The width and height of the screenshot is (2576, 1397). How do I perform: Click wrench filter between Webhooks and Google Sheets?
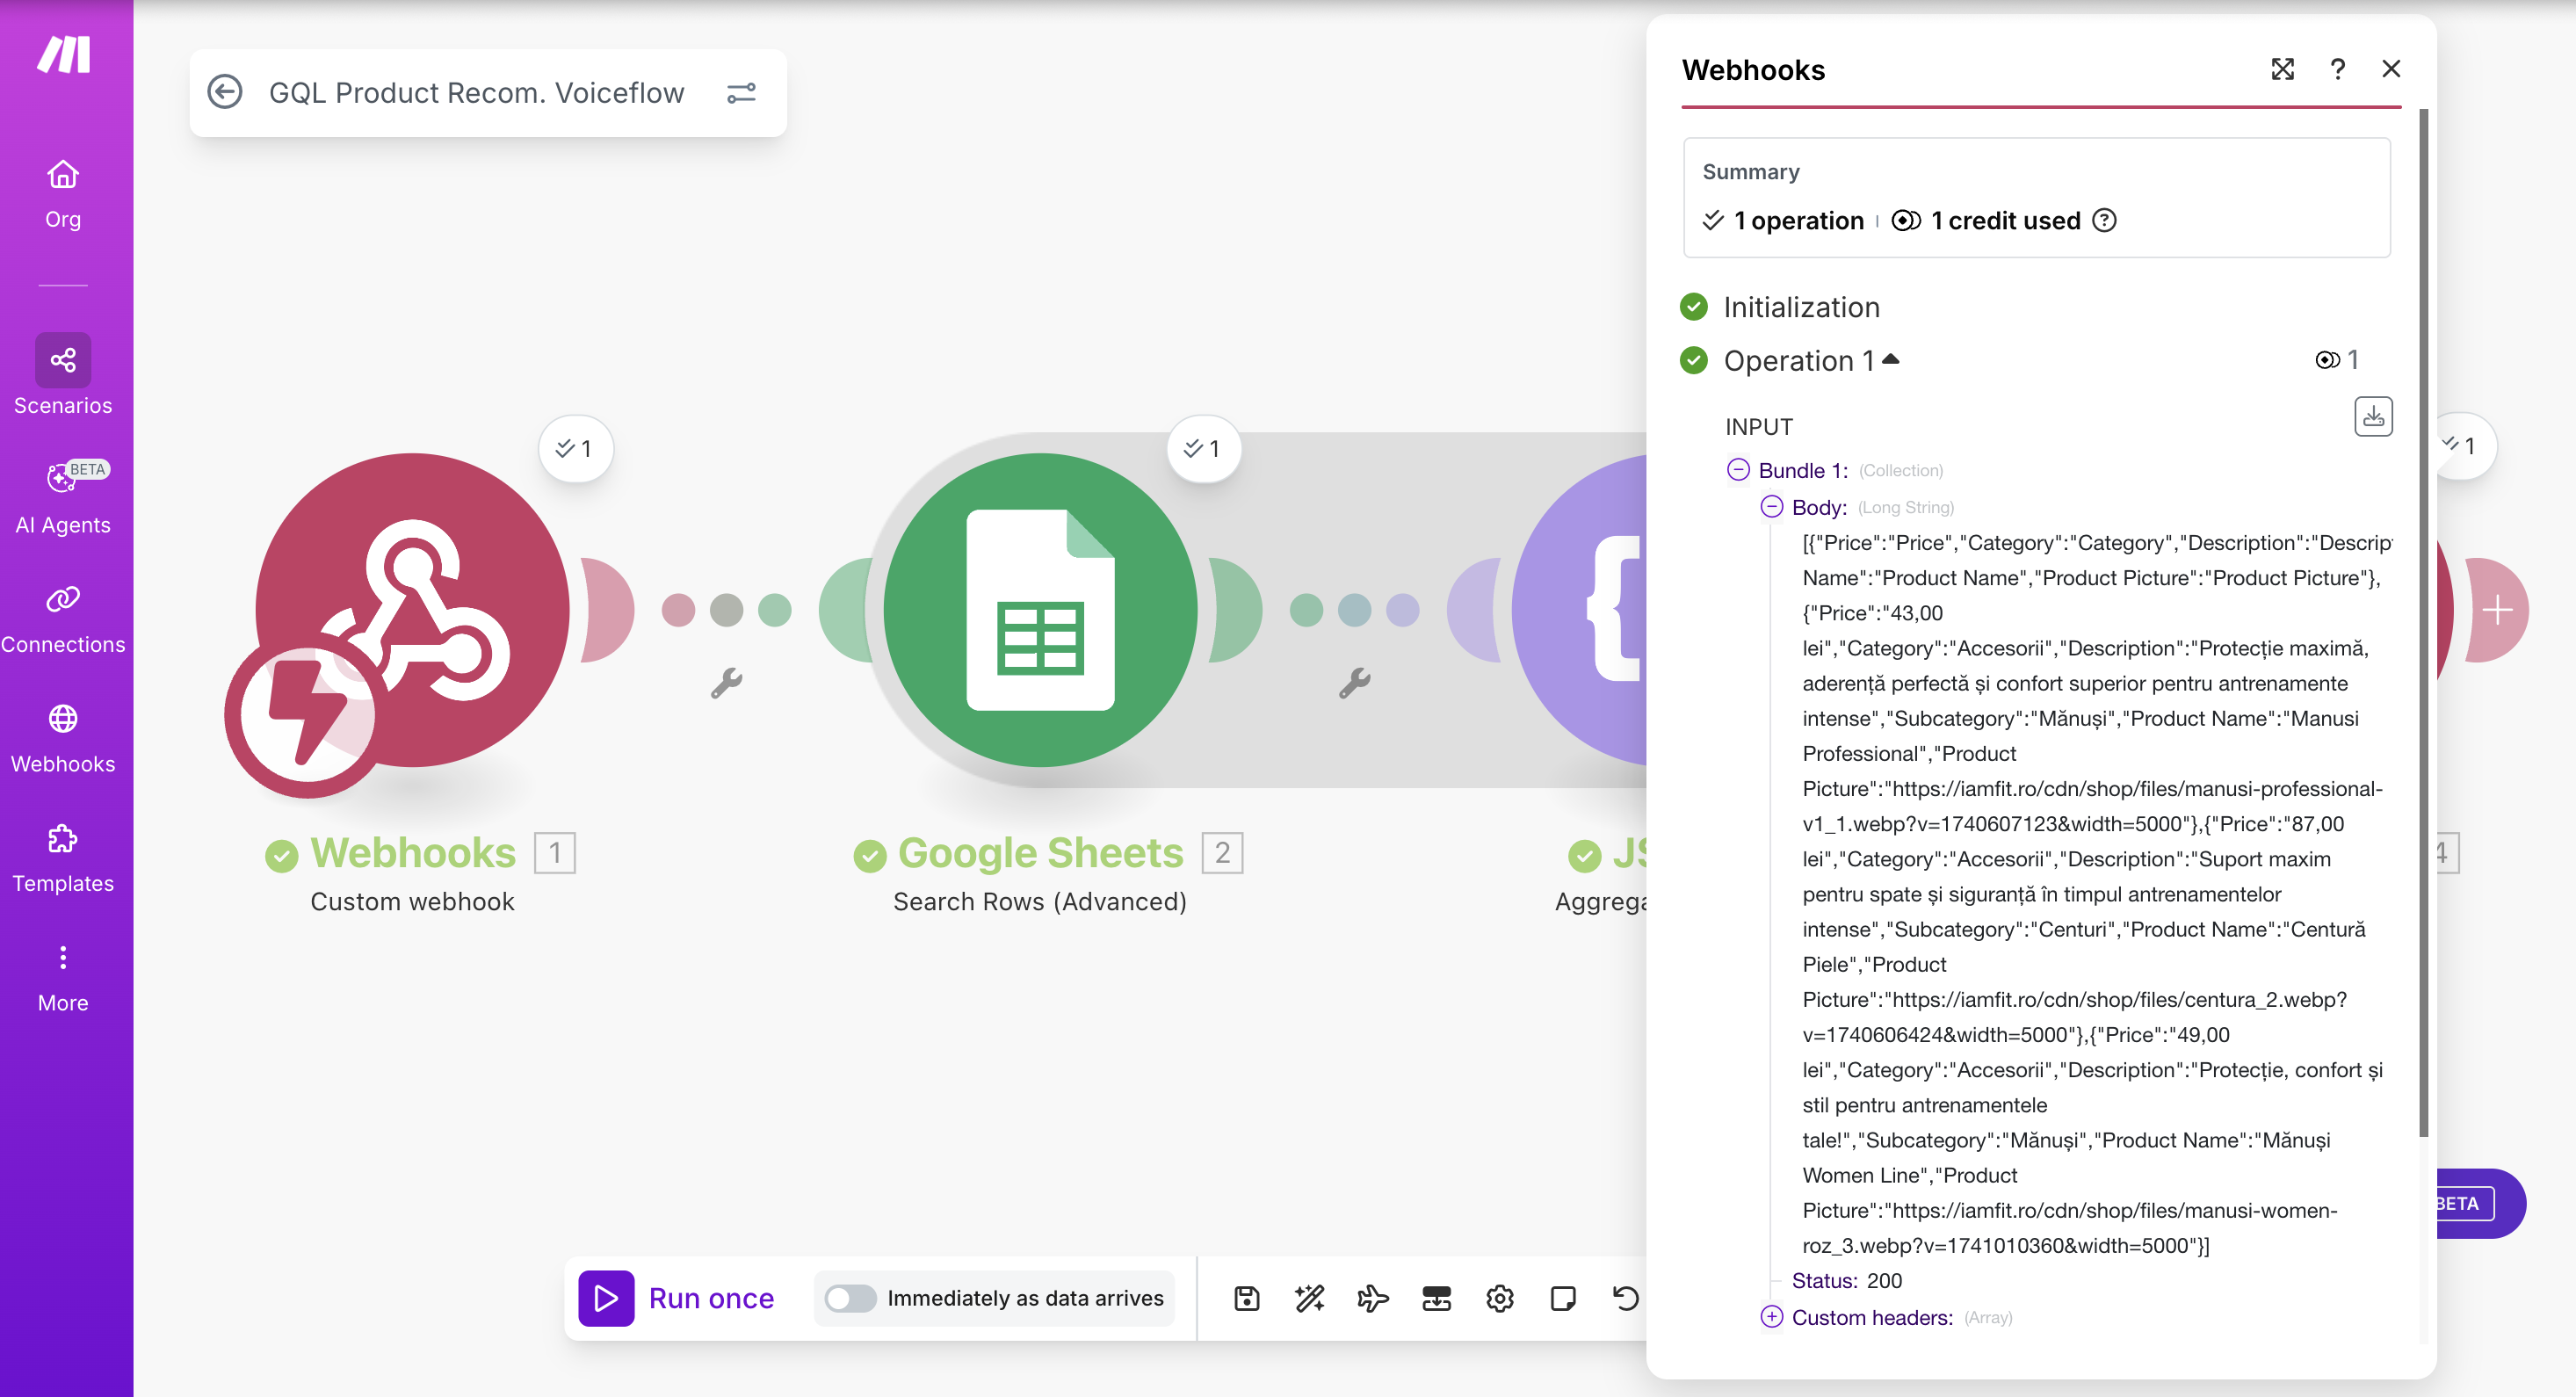tap(726, 683)
